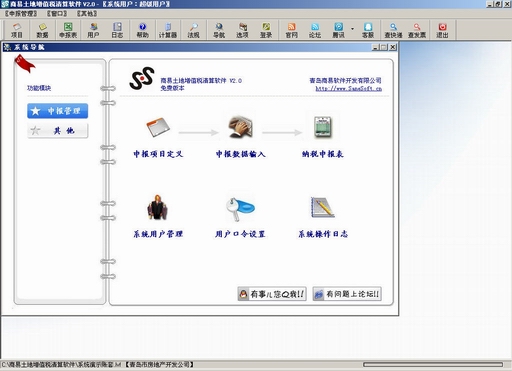Screen dimensions: 512x371
Task: Open the 【申报管理】 menu
Action: pyautogui.click(x=21, y=14)
